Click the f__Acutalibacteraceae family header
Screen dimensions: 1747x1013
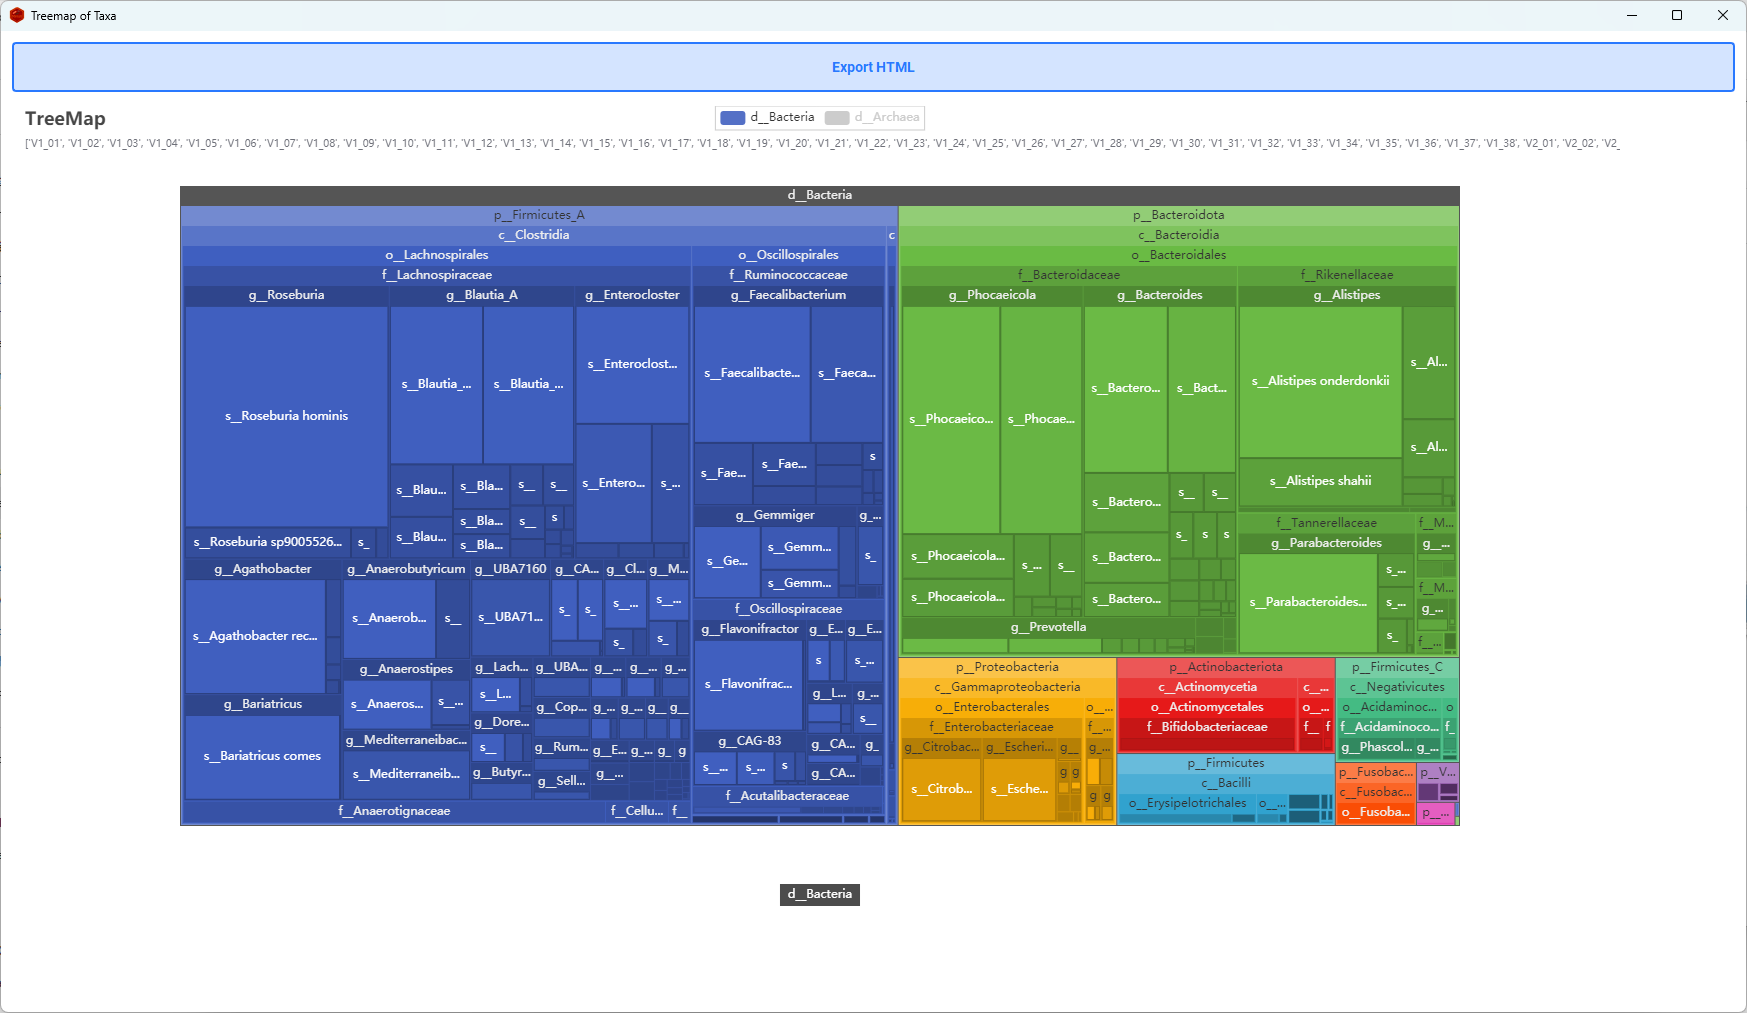[x=789, y=796]
